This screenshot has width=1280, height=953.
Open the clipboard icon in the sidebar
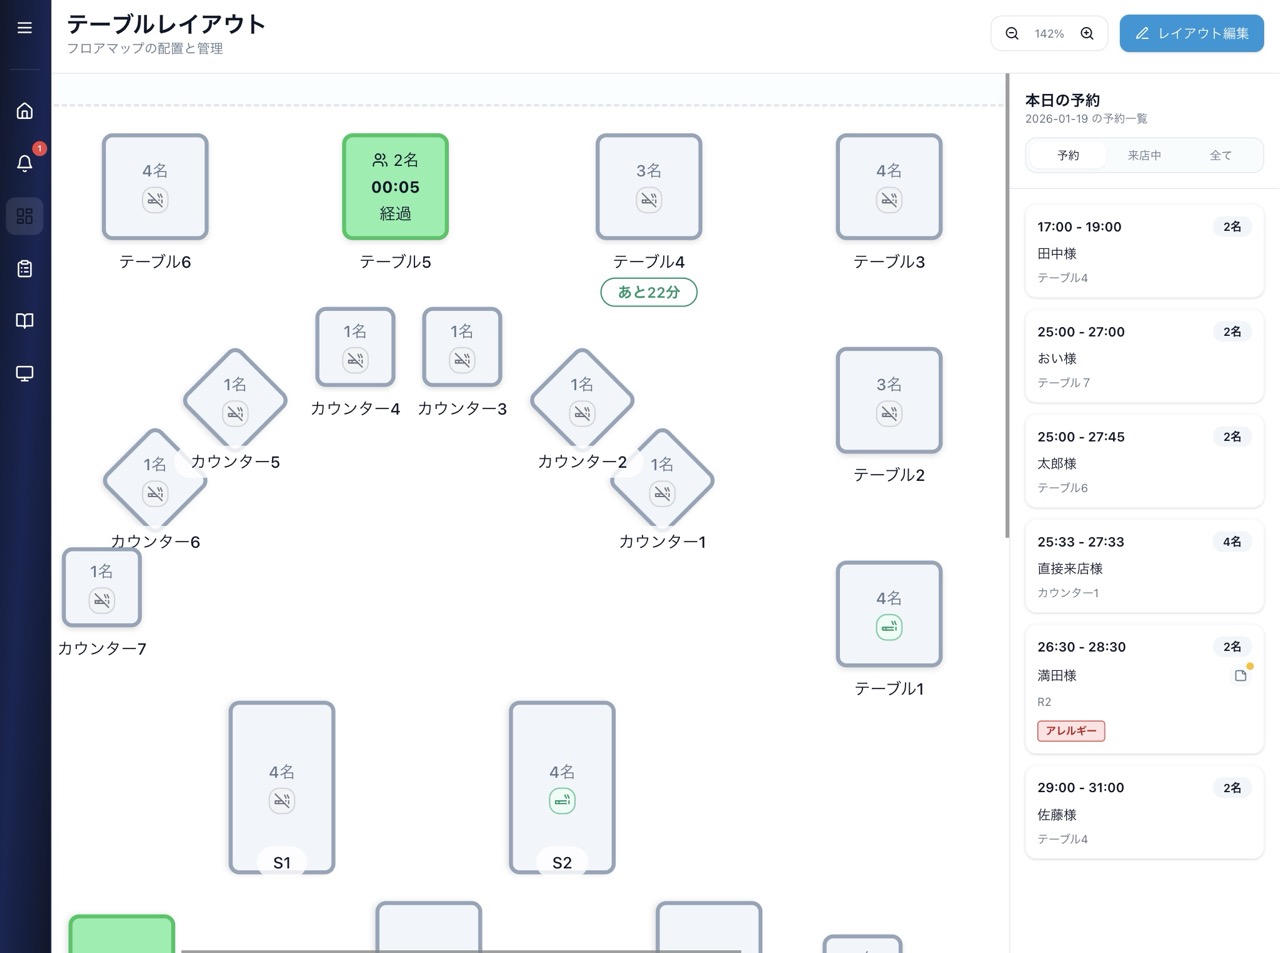pos(24,268)
